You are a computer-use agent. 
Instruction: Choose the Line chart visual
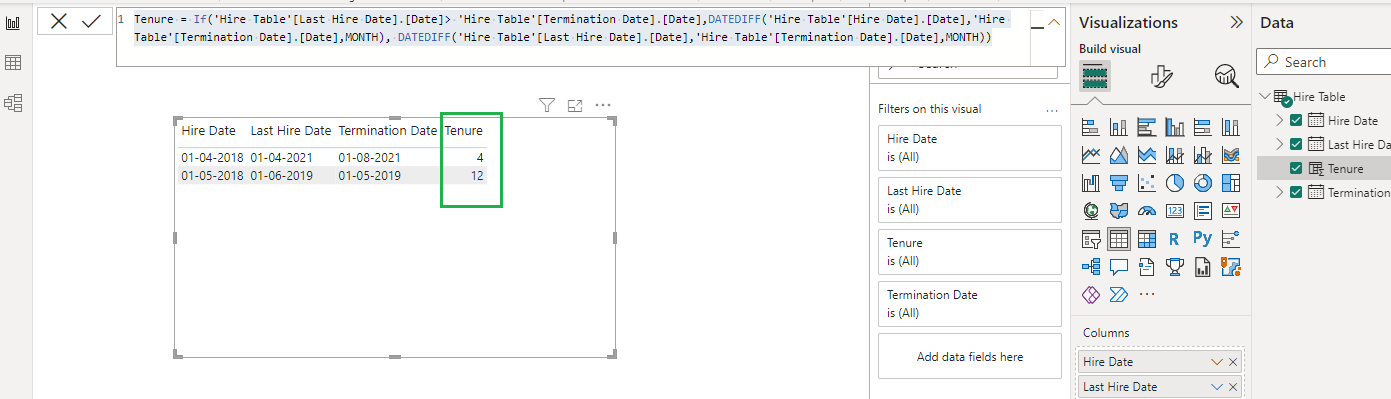point(1091,155)
